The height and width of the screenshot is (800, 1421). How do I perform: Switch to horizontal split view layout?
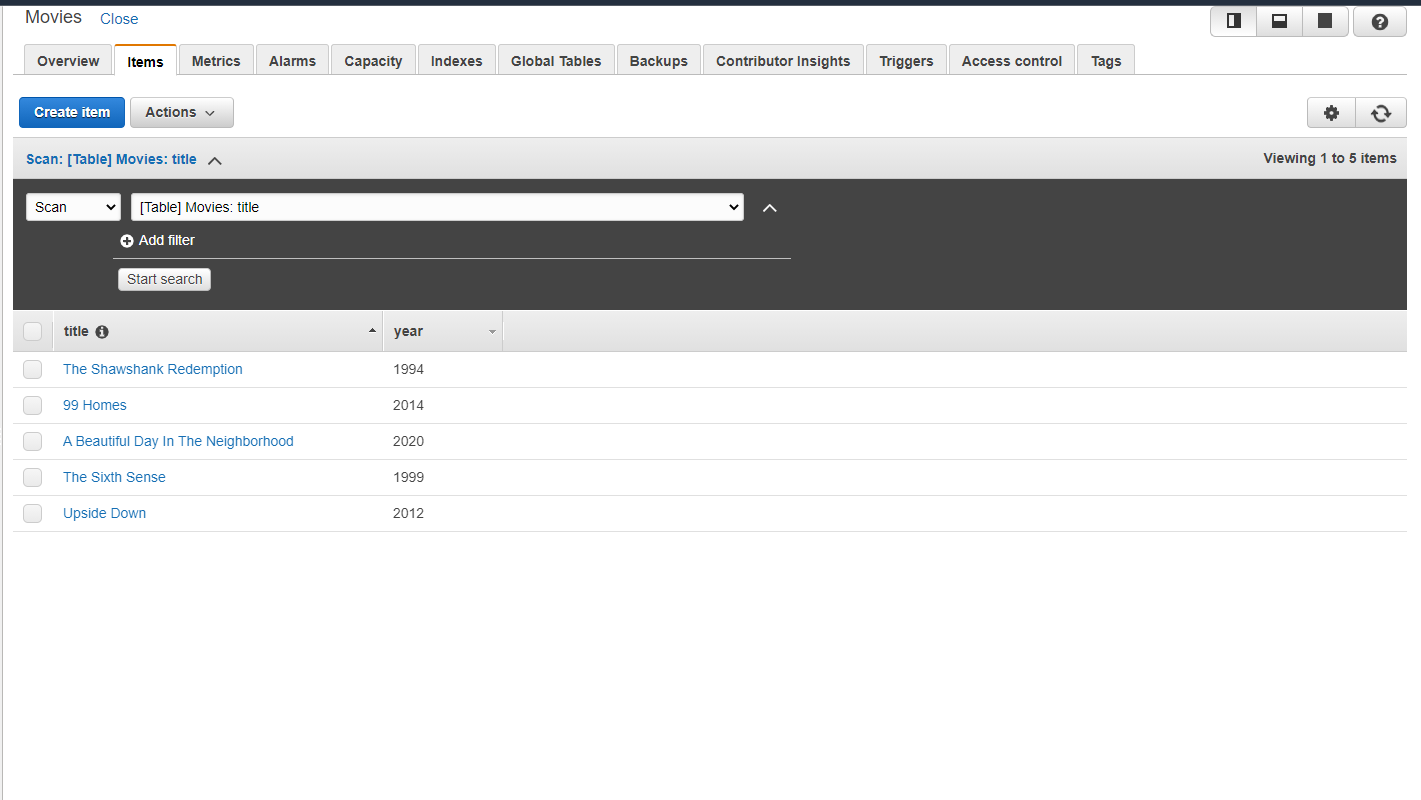pos(1279,21)
